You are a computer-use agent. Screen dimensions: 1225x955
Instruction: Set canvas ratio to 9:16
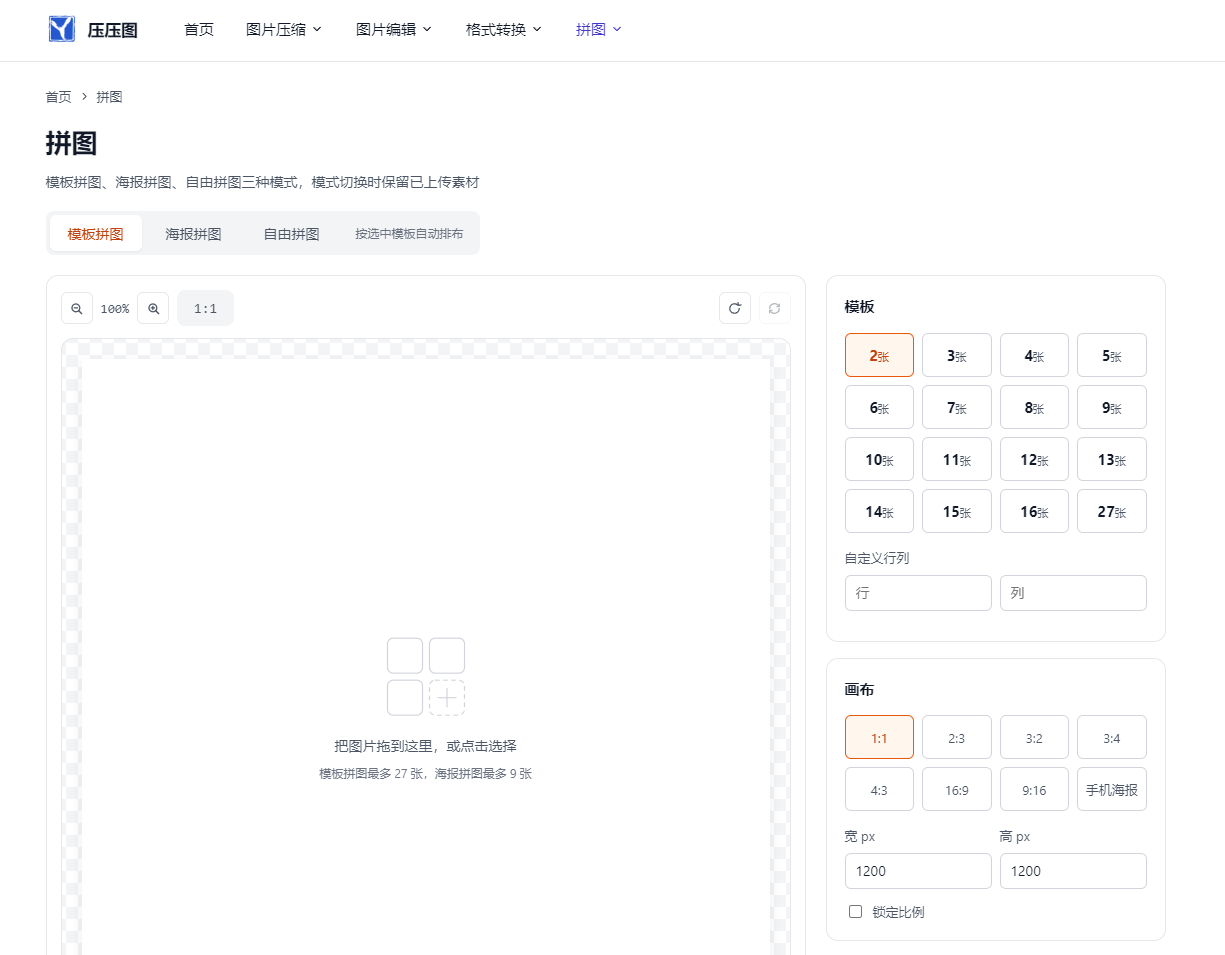[x=1034, y=789]
